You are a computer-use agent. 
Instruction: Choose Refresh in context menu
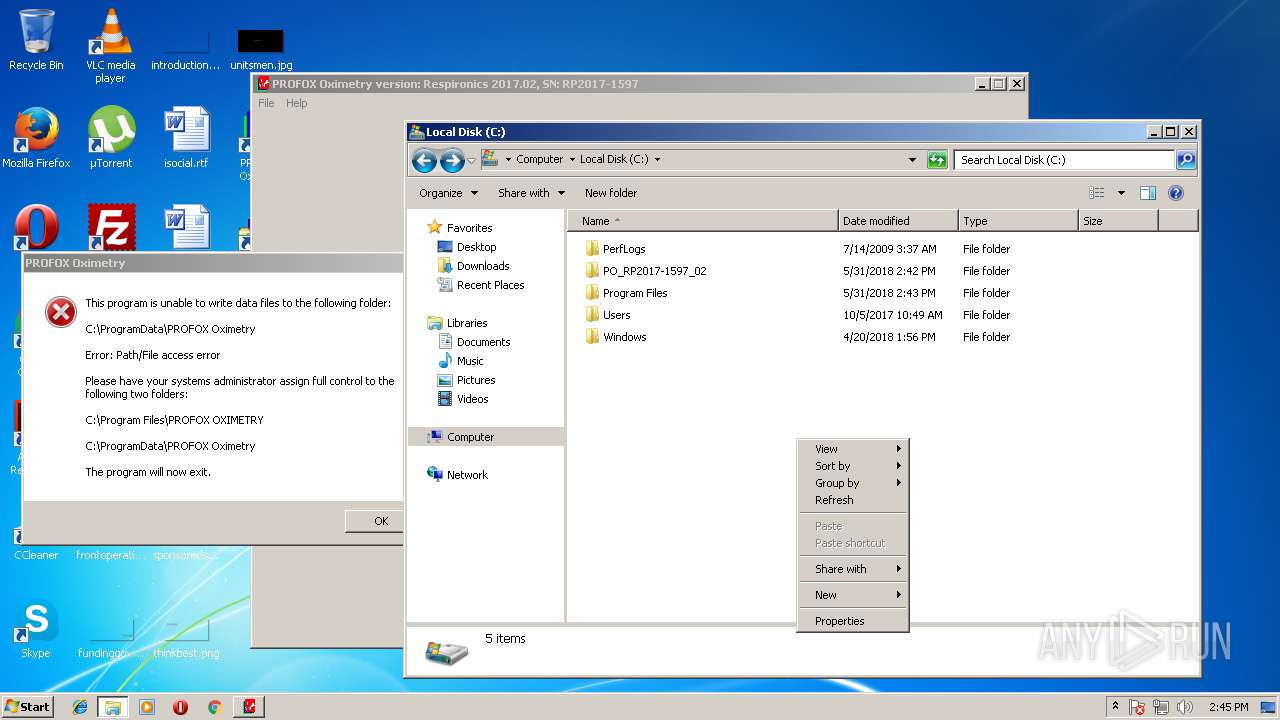tap(853, 500)
